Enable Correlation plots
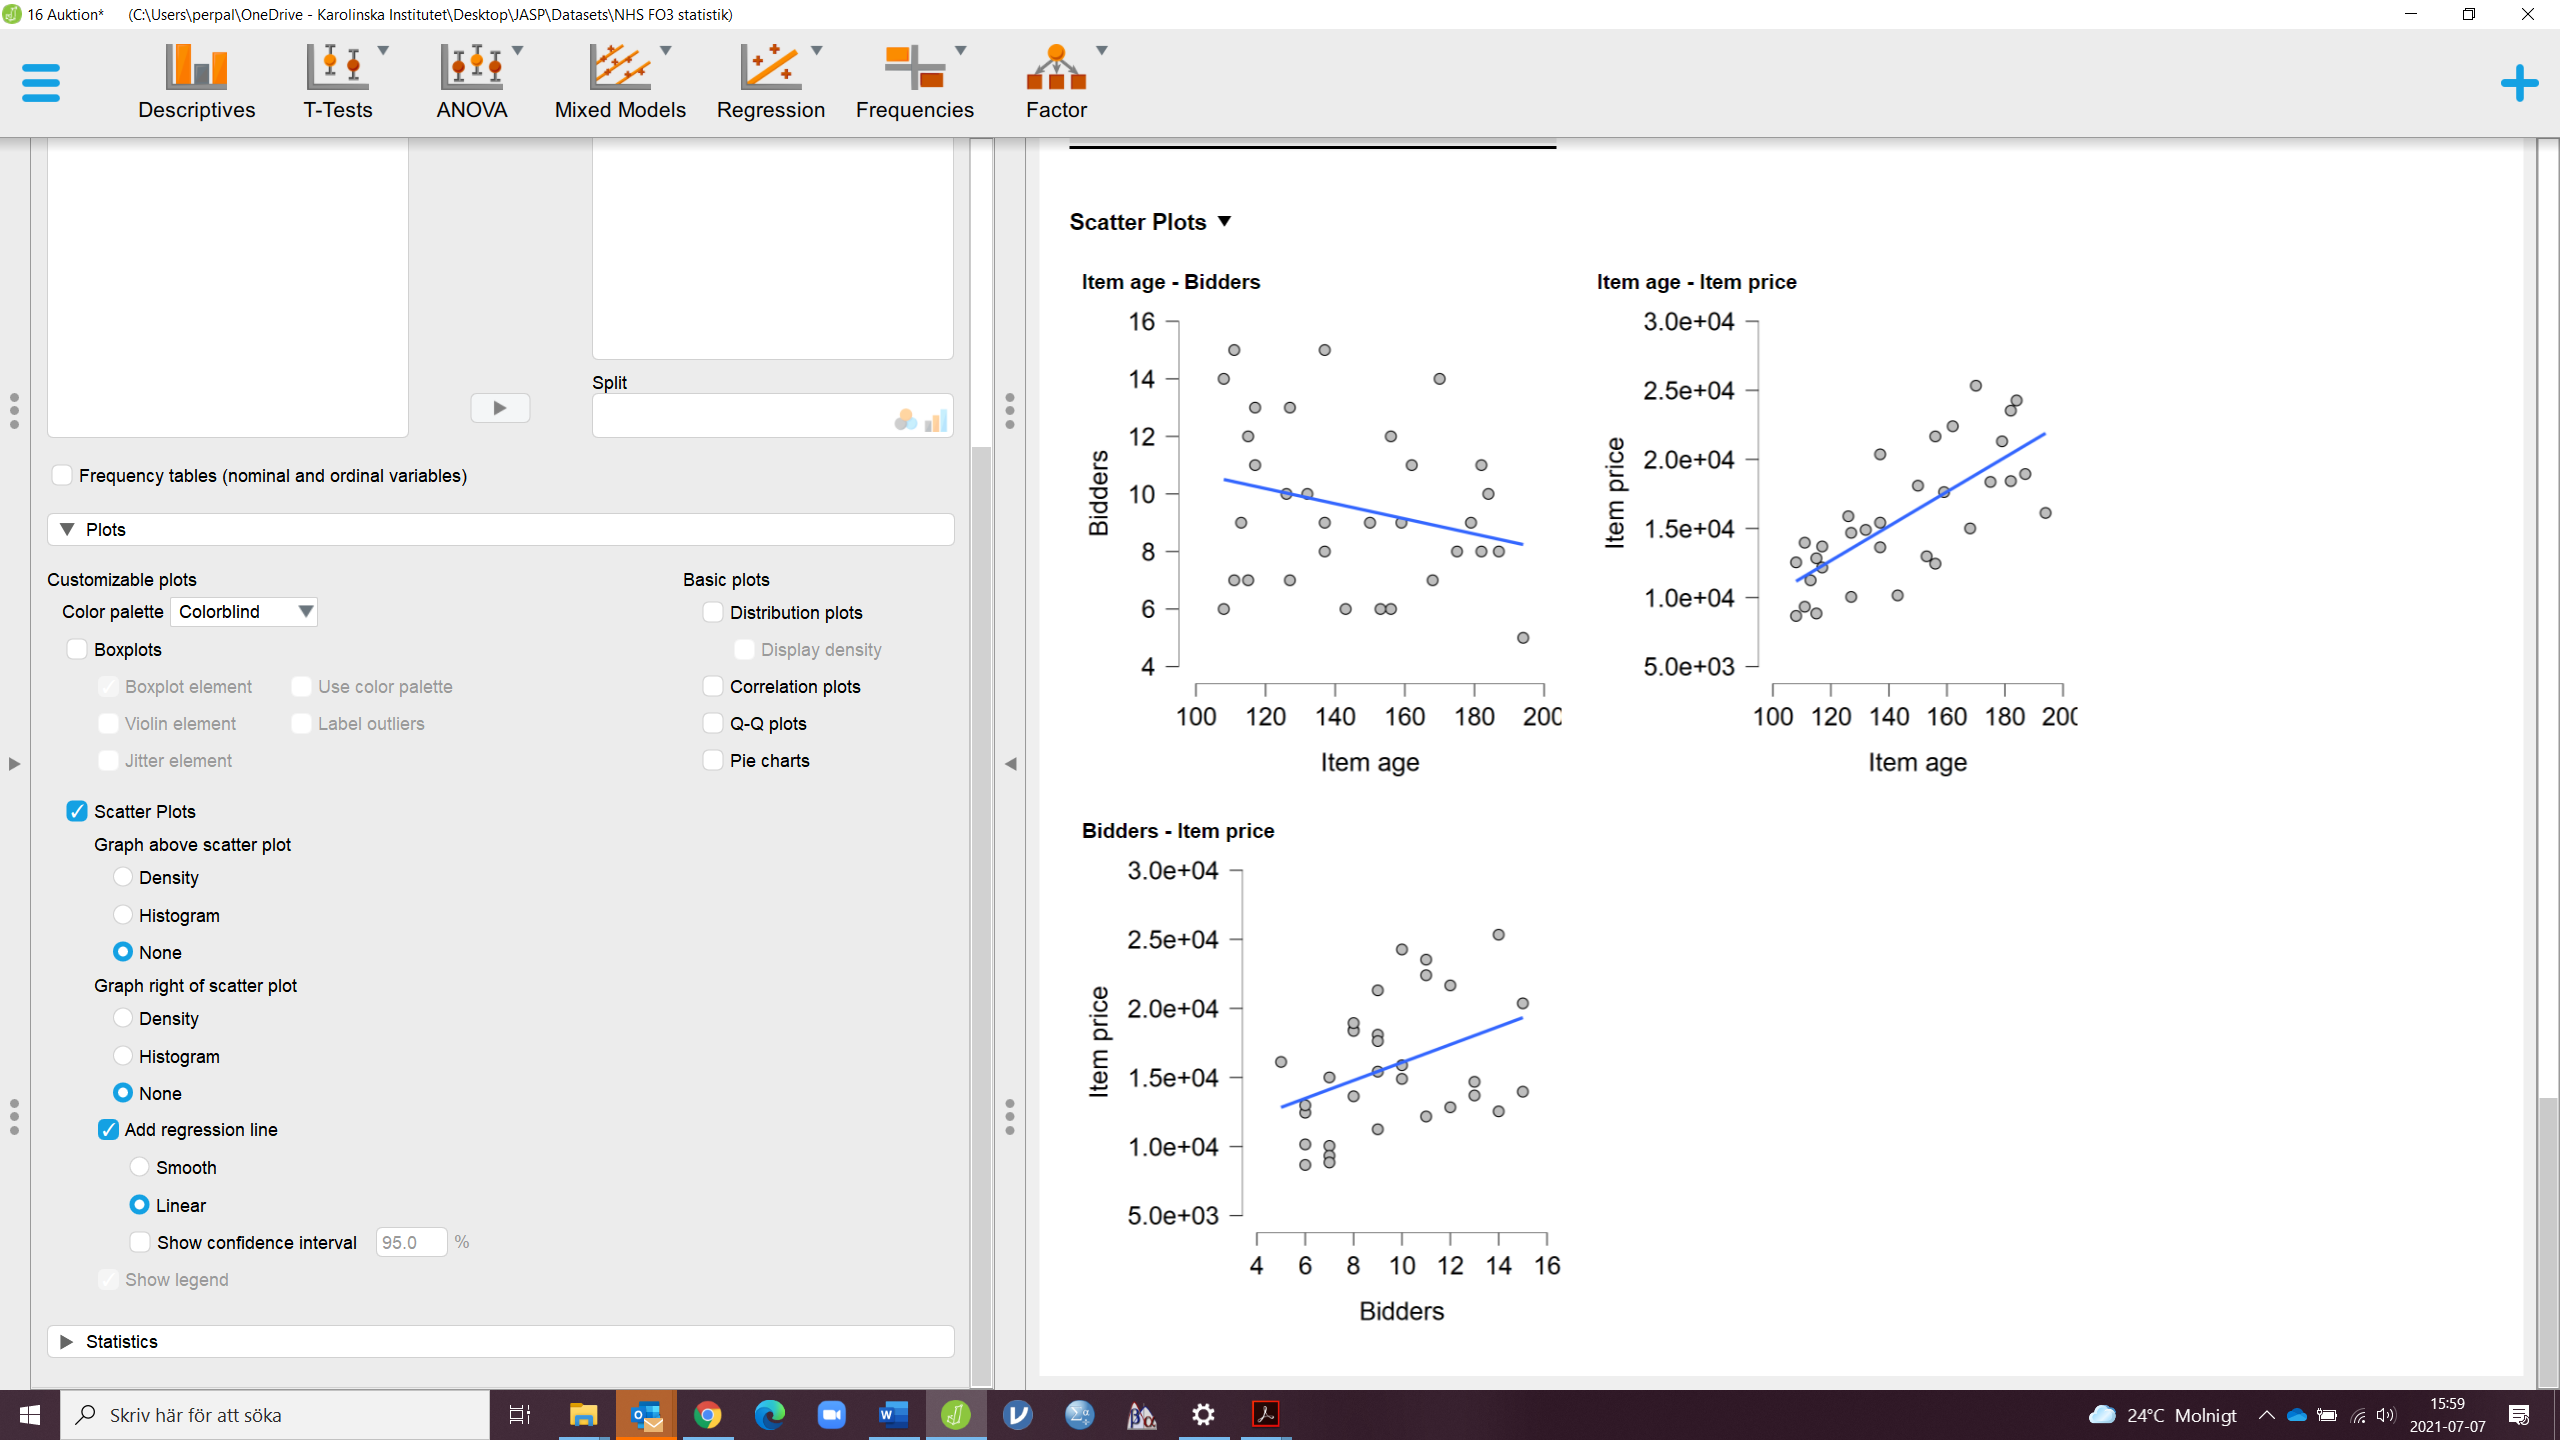The image size is (2560, 1440). coord(713,686)
